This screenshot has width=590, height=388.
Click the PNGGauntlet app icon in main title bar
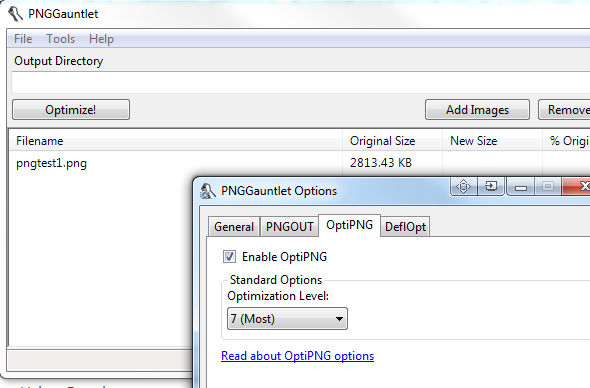point(15,14)
